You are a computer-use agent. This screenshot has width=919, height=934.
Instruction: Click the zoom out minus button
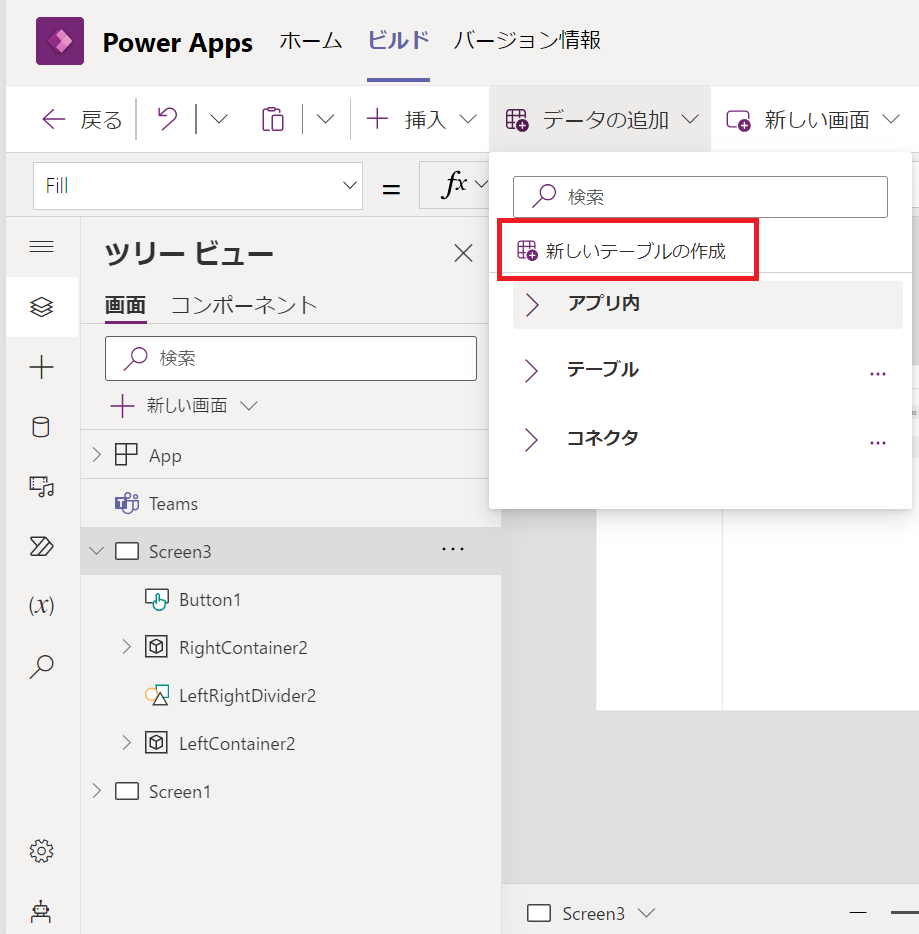pos(858,912)
